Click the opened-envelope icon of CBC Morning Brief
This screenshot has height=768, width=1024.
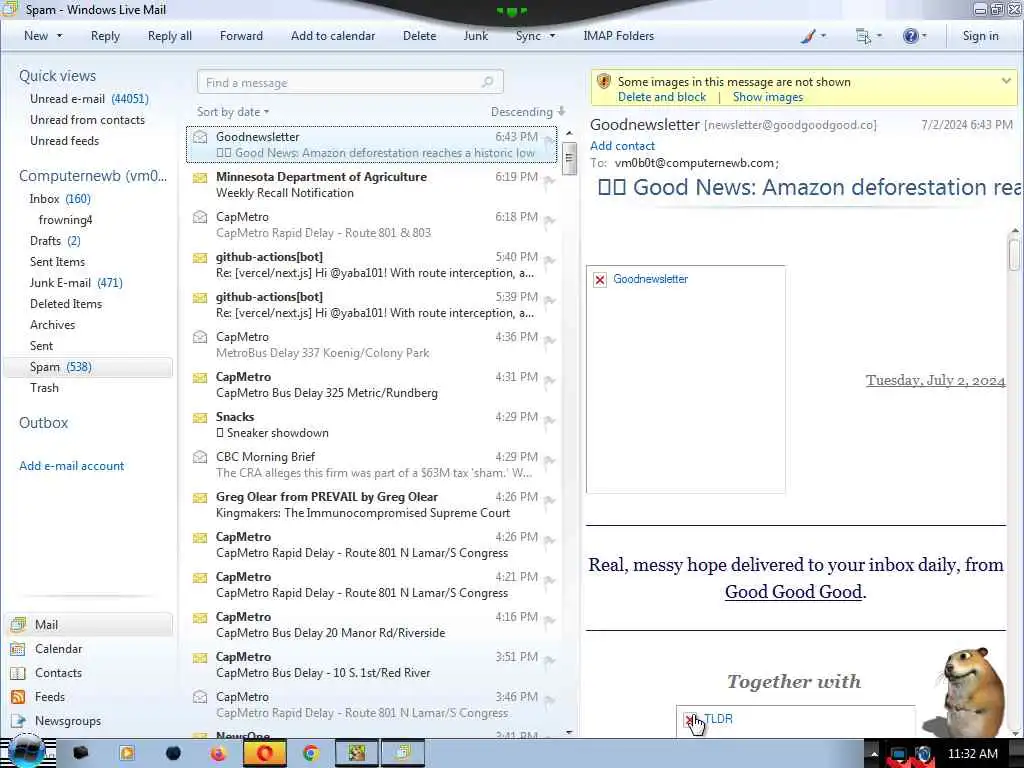click(x=200, y=456)
